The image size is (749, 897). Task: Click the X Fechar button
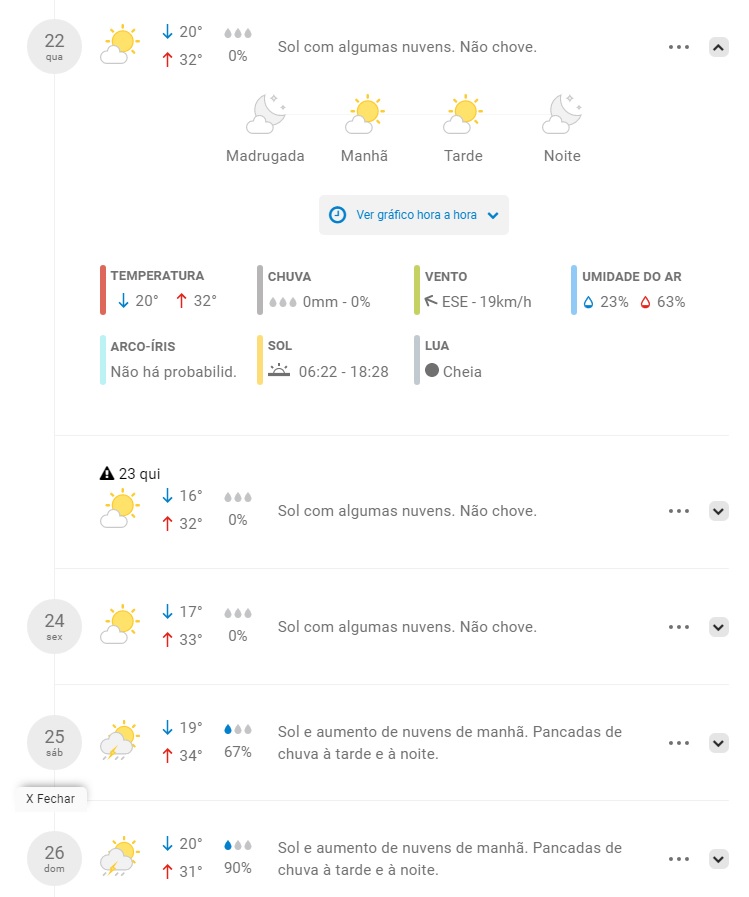pos(51,799)
